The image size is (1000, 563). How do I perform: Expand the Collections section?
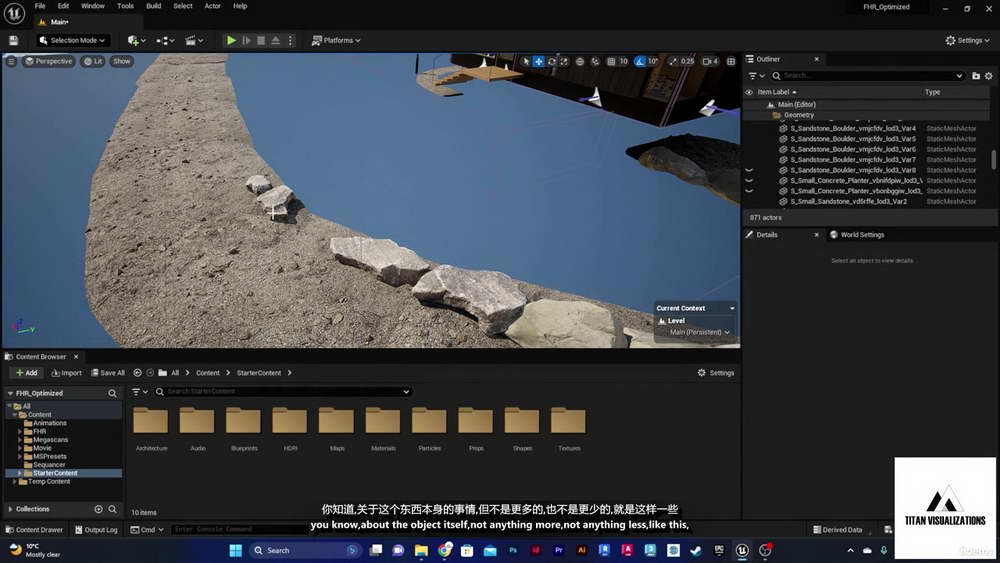pos(10,509)
